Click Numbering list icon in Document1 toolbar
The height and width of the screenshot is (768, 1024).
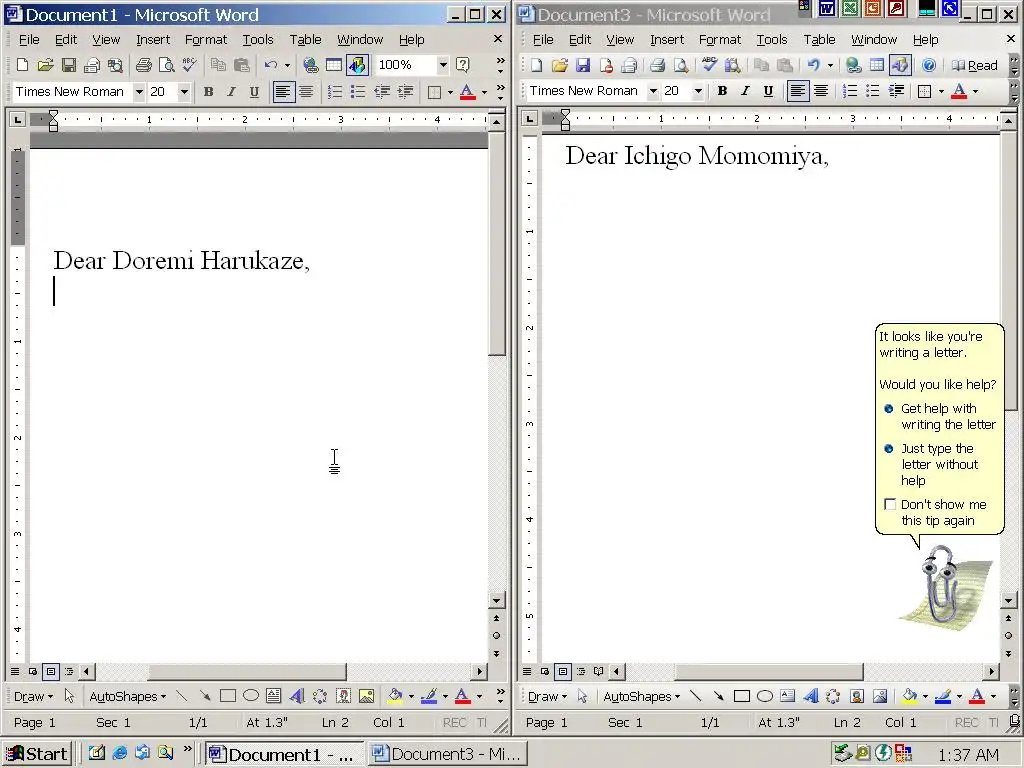[334, 92]
